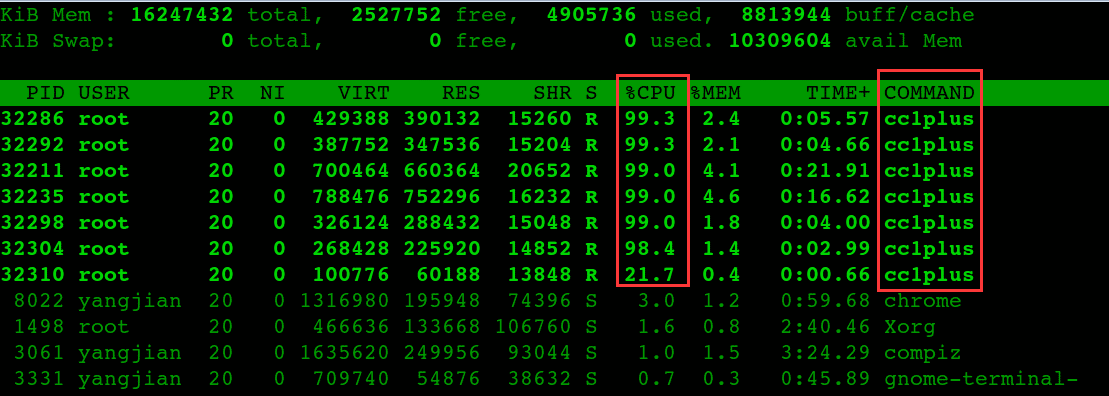Click the 1635620 VIRT value

(x=344, y=353)
